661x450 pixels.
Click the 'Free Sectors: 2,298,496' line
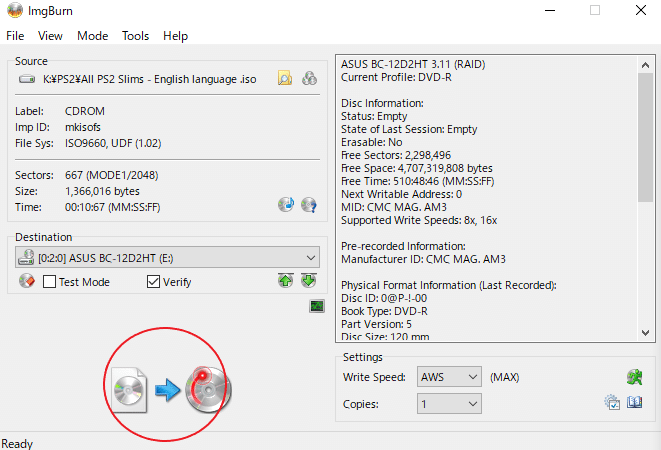[396, 155]
